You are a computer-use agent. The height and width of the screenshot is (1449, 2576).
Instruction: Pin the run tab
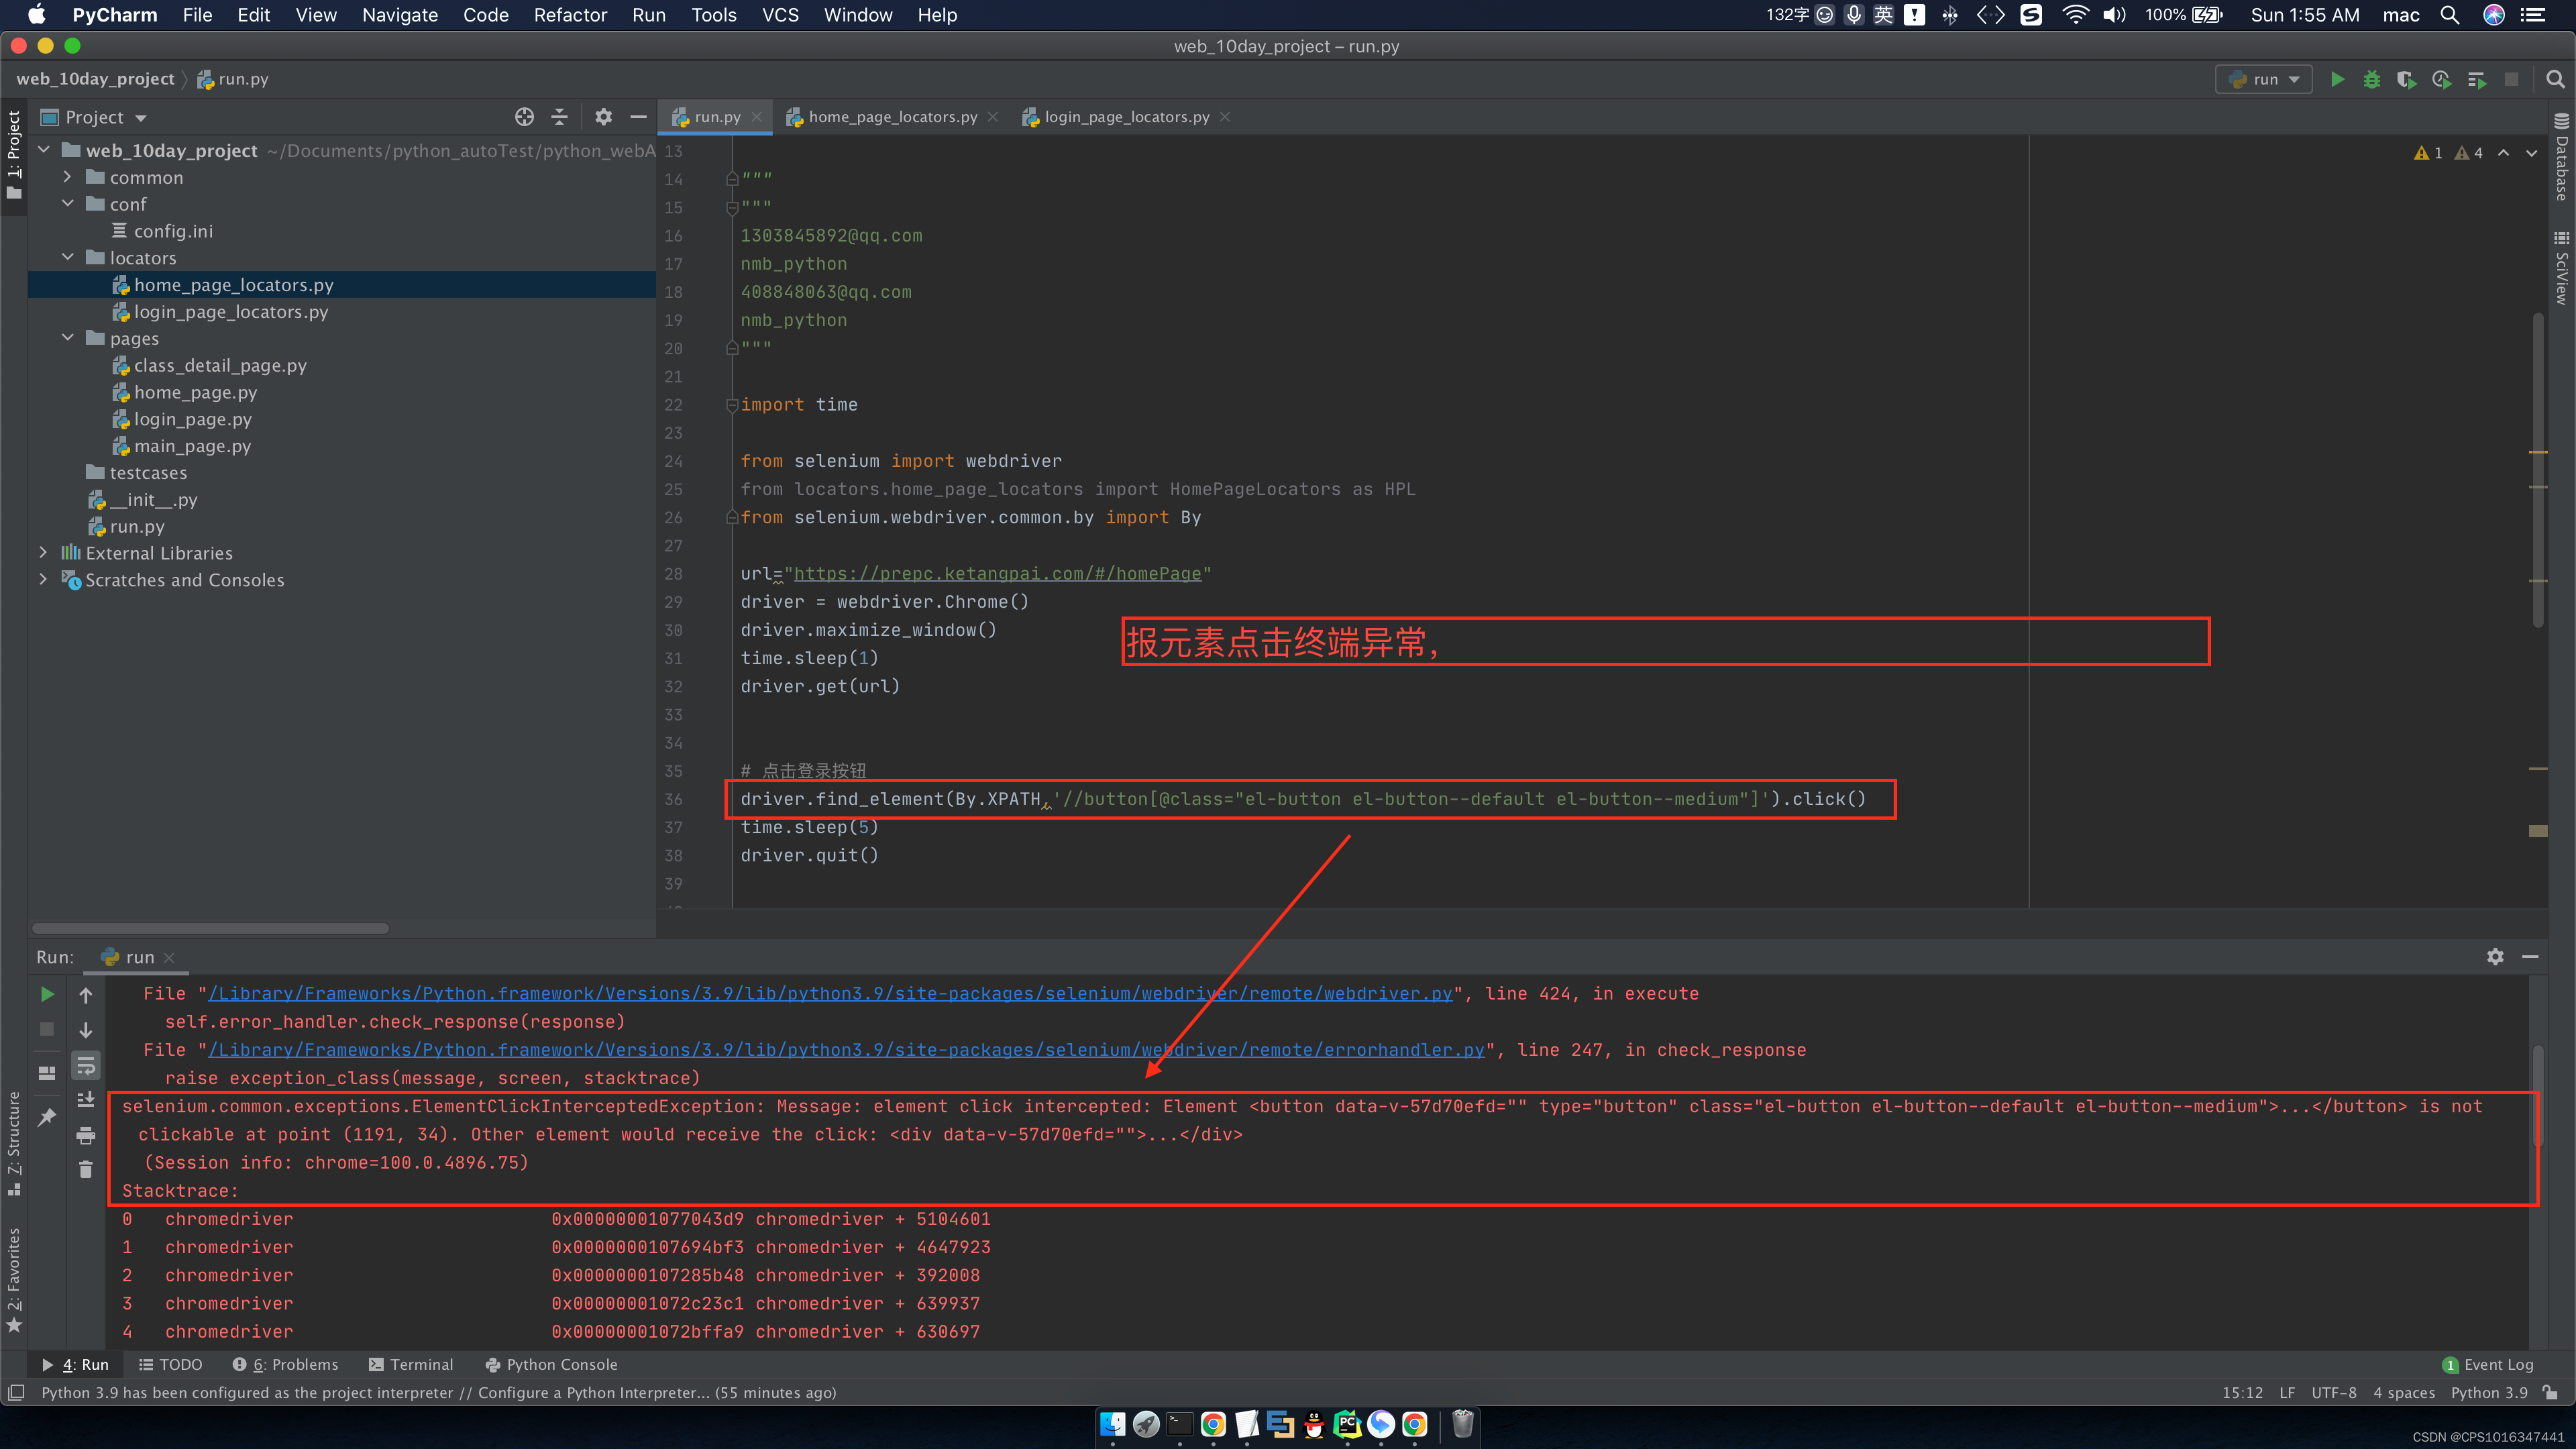click(x=47, y=1117)
